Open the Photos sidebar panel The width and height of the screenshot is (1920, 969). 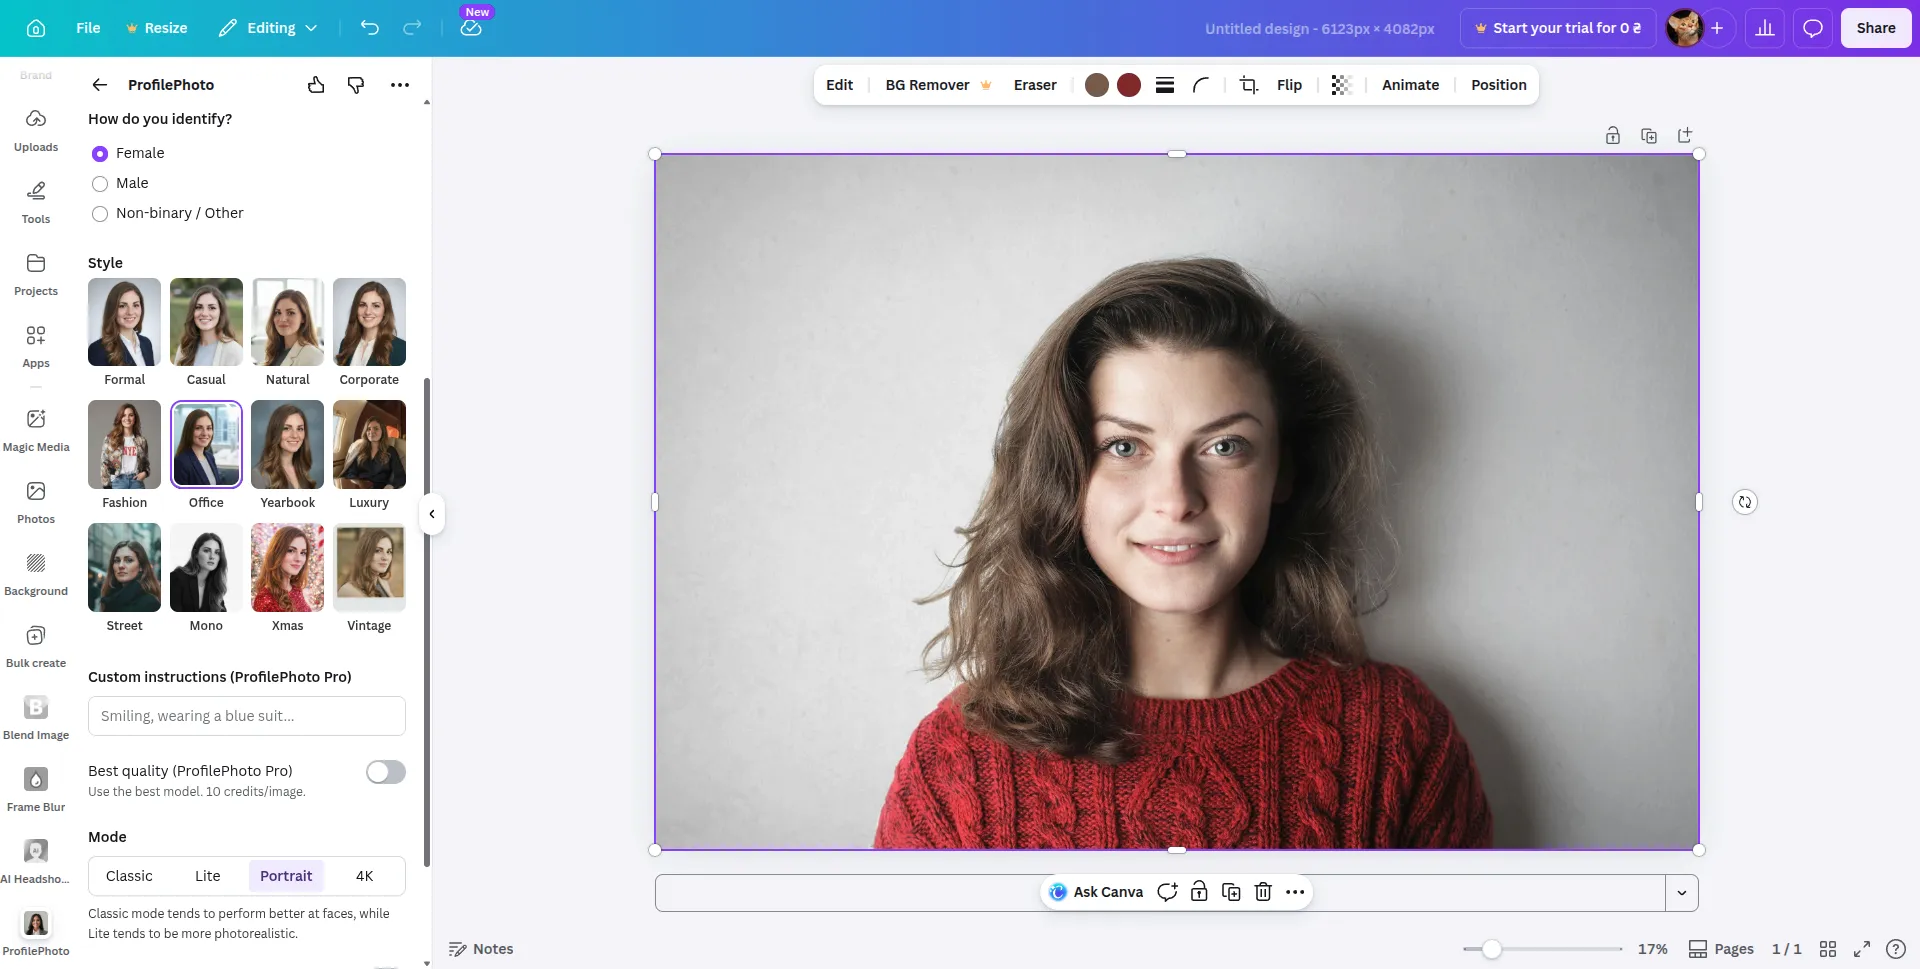pyautogui.click(x=36, y=500)
